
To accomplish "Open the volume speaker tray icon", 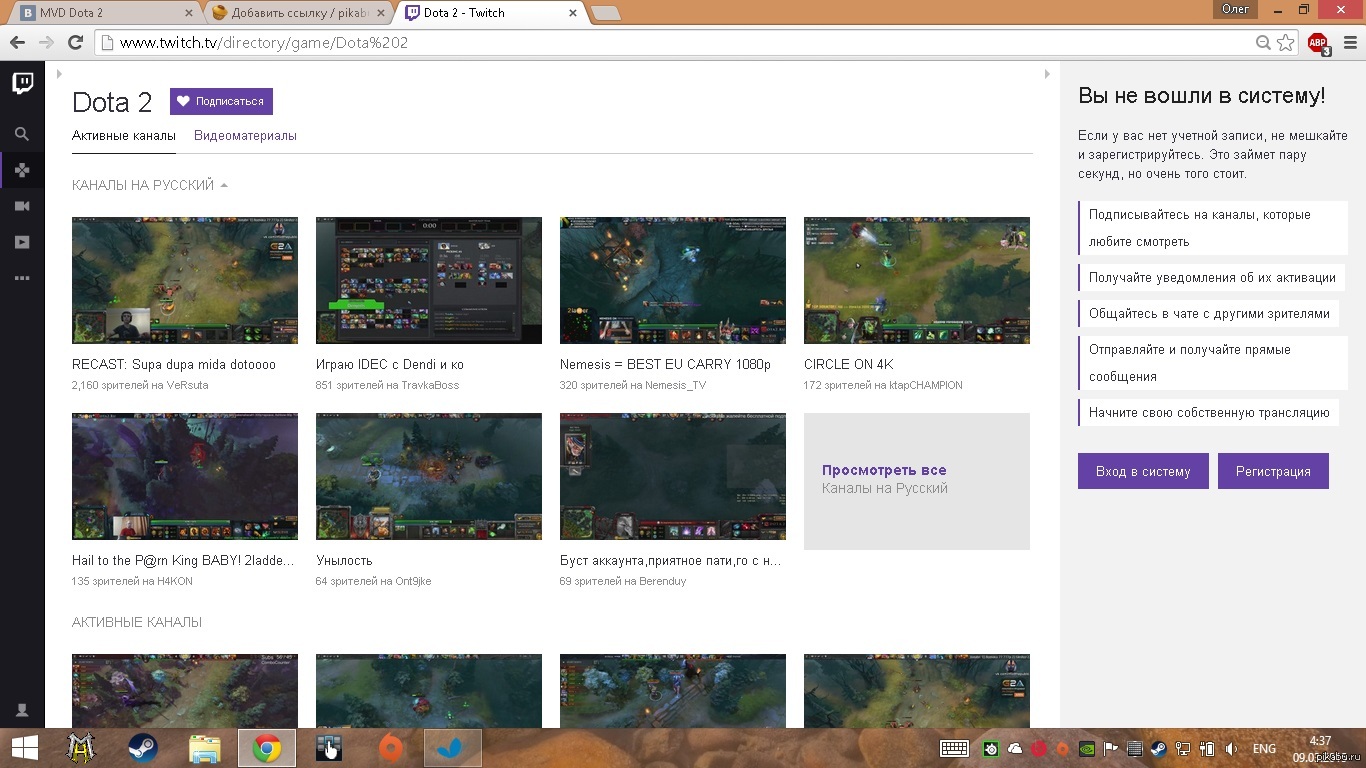I will [1231, 748].
